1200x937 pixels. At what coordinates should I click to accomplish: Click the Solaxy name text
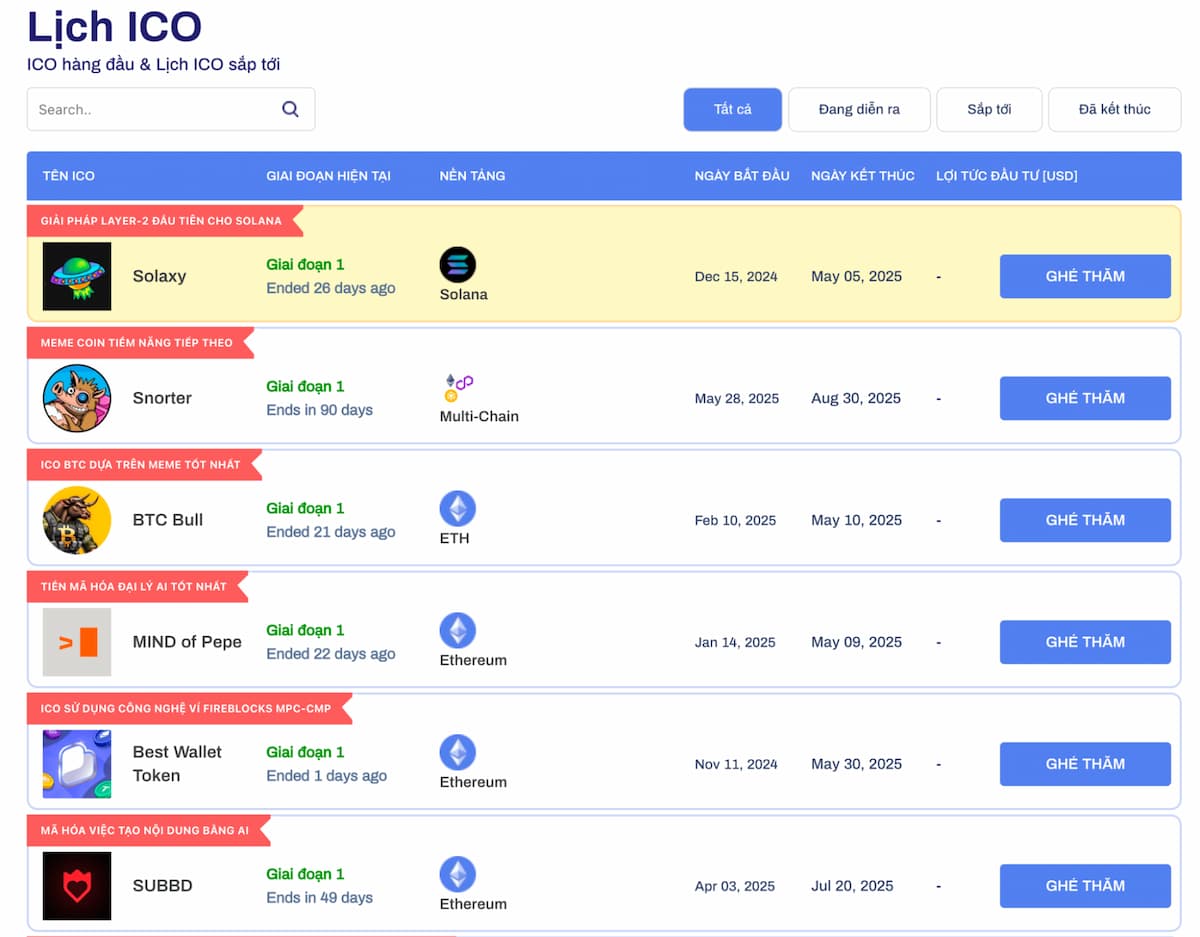coord(160,276)
